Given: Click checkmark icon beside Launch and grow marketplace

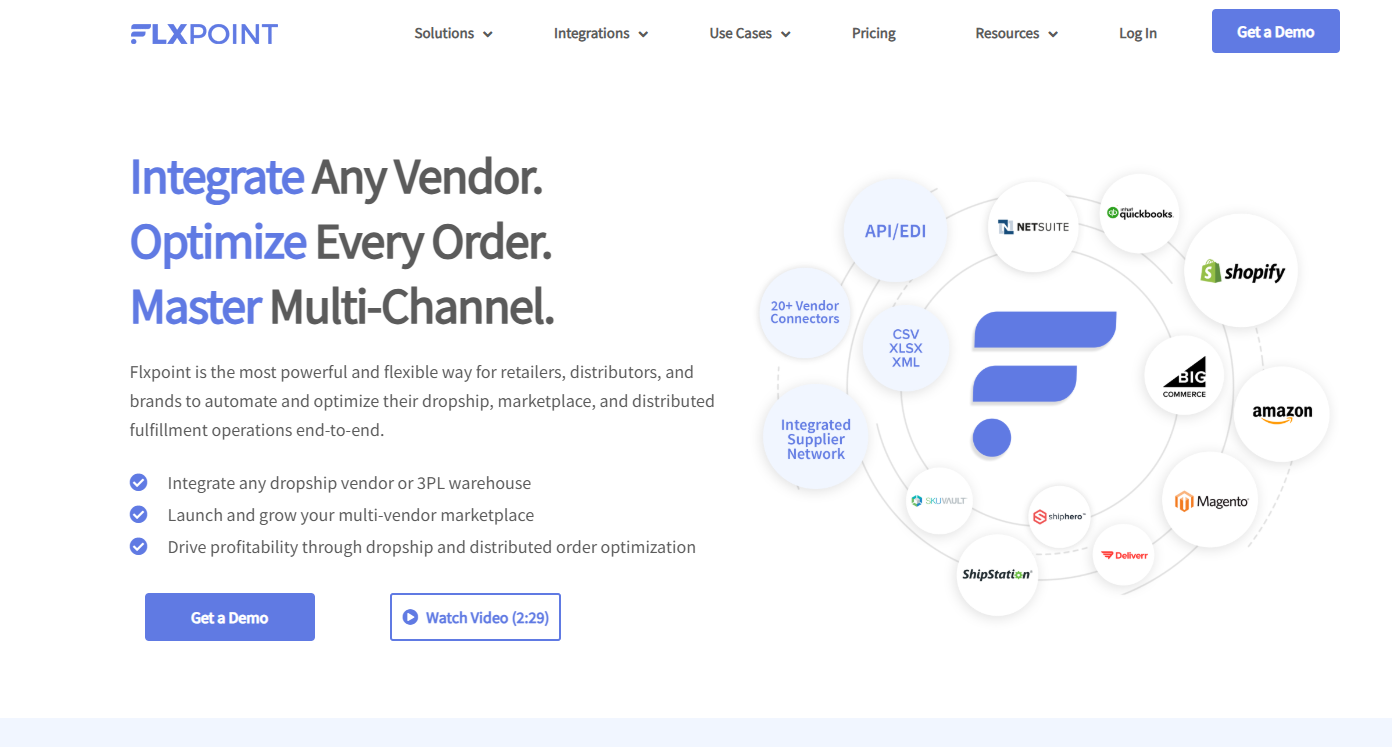Looking at the screenshot, I should click(139, 515).
